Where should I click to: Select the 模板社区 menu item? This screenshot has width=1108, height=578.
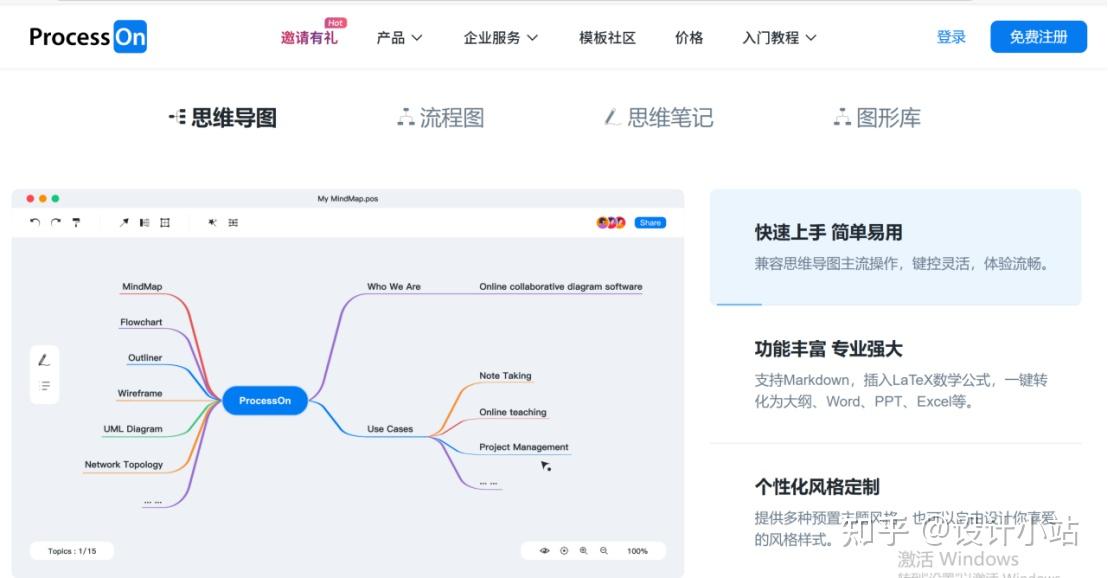click(607, 37)
